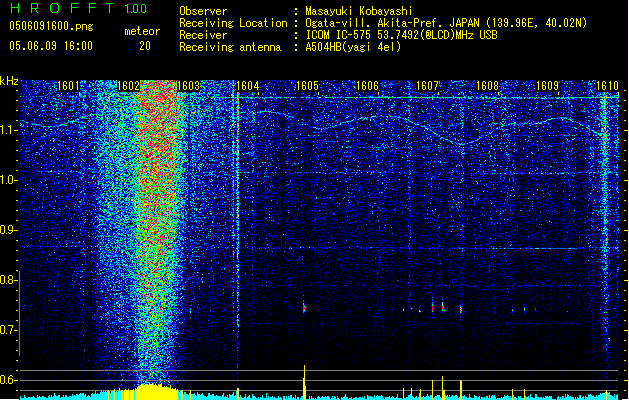Image resolution: width=629 pixels, height=400 pixels.
Task: Click the Receiving antenna label
Action: [230, 47]
